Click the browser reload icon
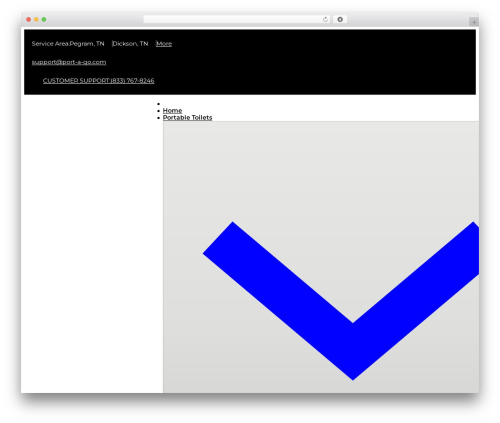Image resolution: width=500 pixels, height=423 pixels. click(325, 19)
